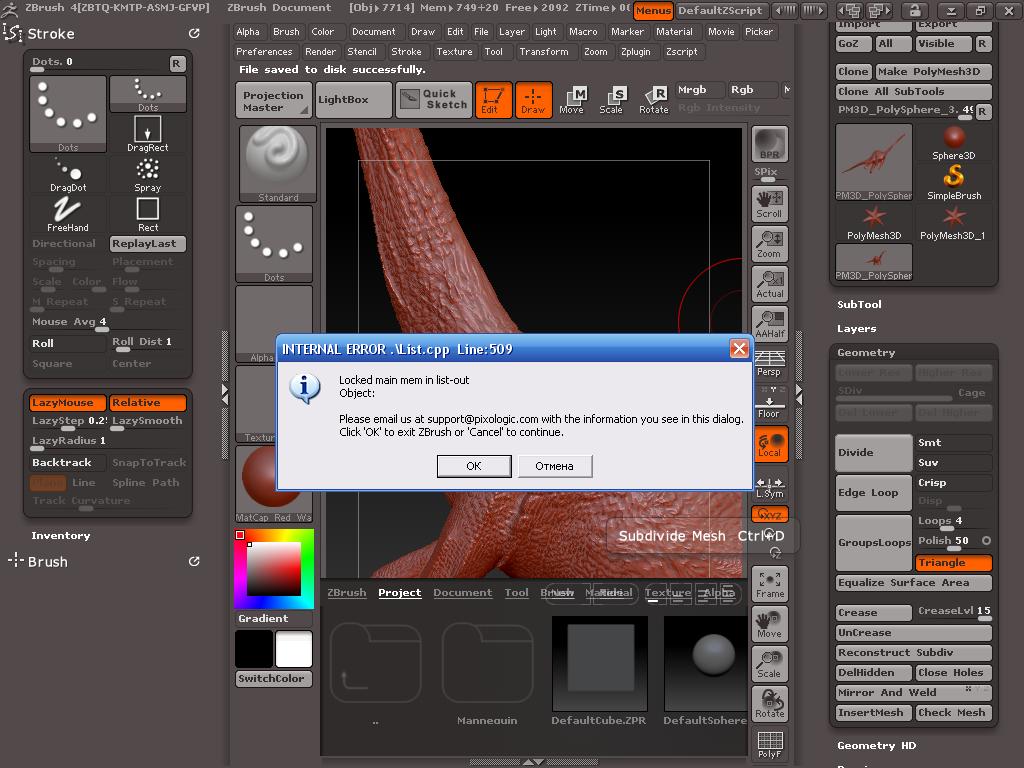Open the Material menu
The image size is (1024, 768).
(675, 31)
